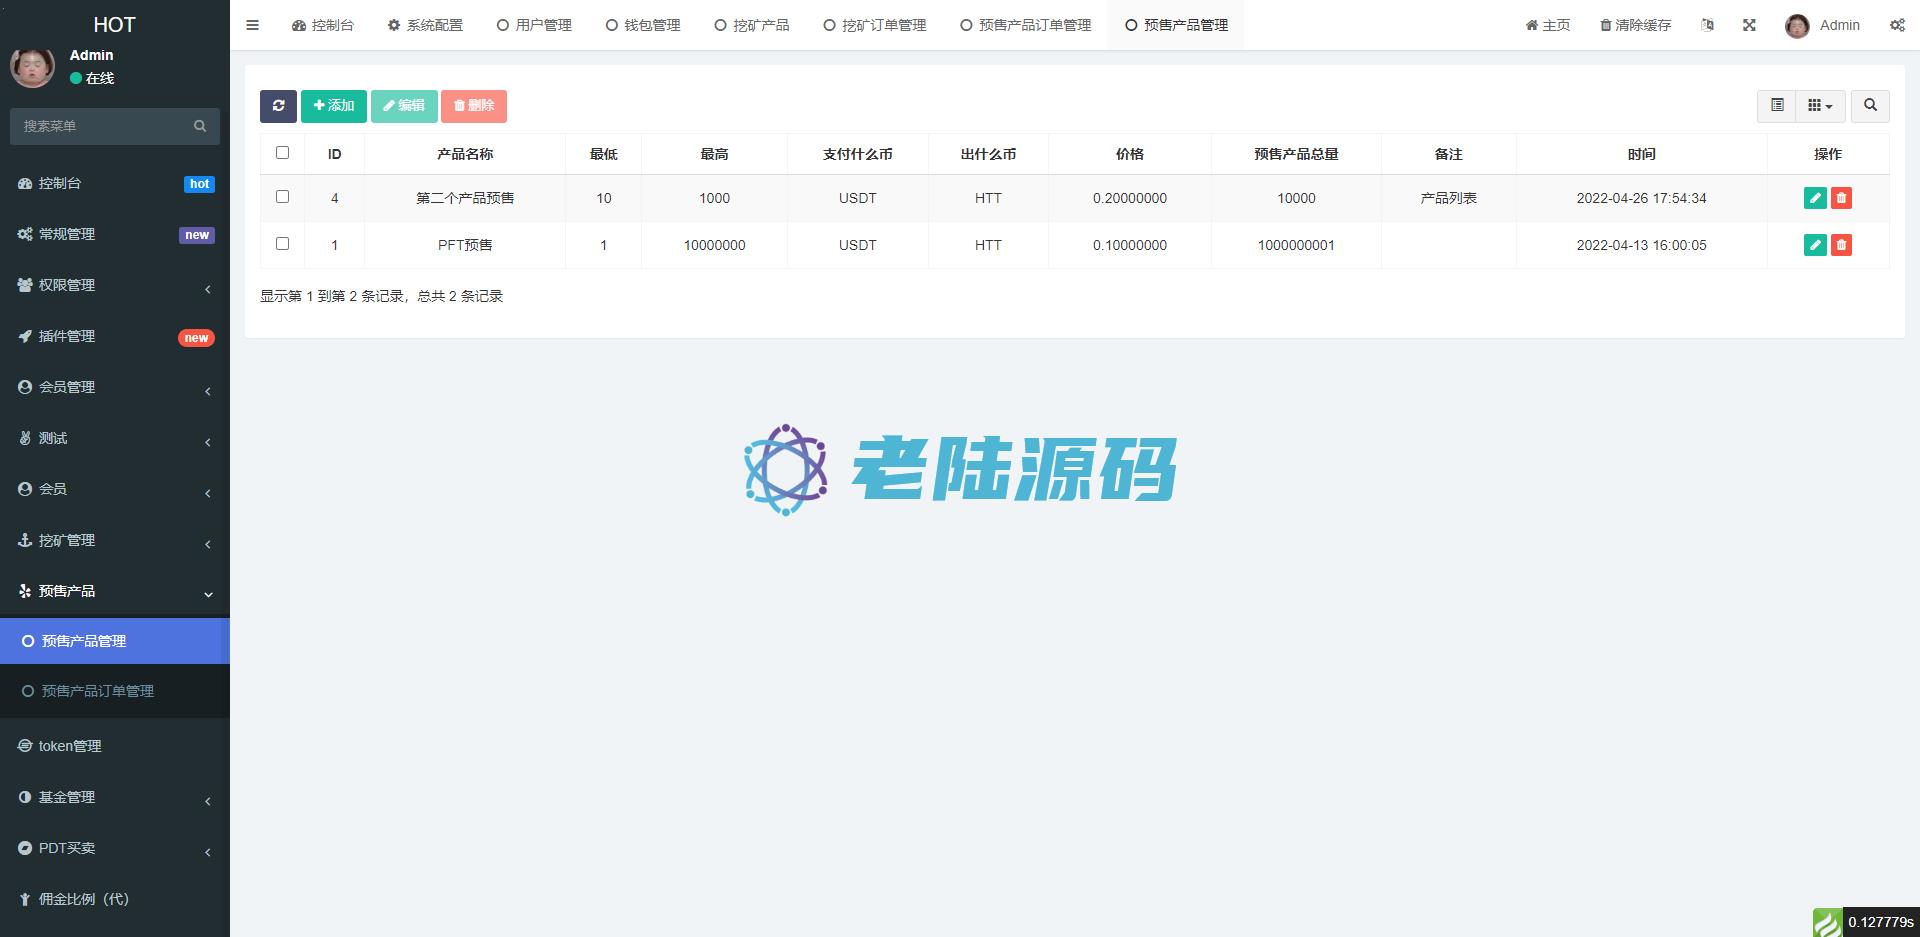Image resolution: width=1920 pixels, height=937 pixels.
Task: Open 预售产品订单管理 in the sidebar
Action: [97, 691]
